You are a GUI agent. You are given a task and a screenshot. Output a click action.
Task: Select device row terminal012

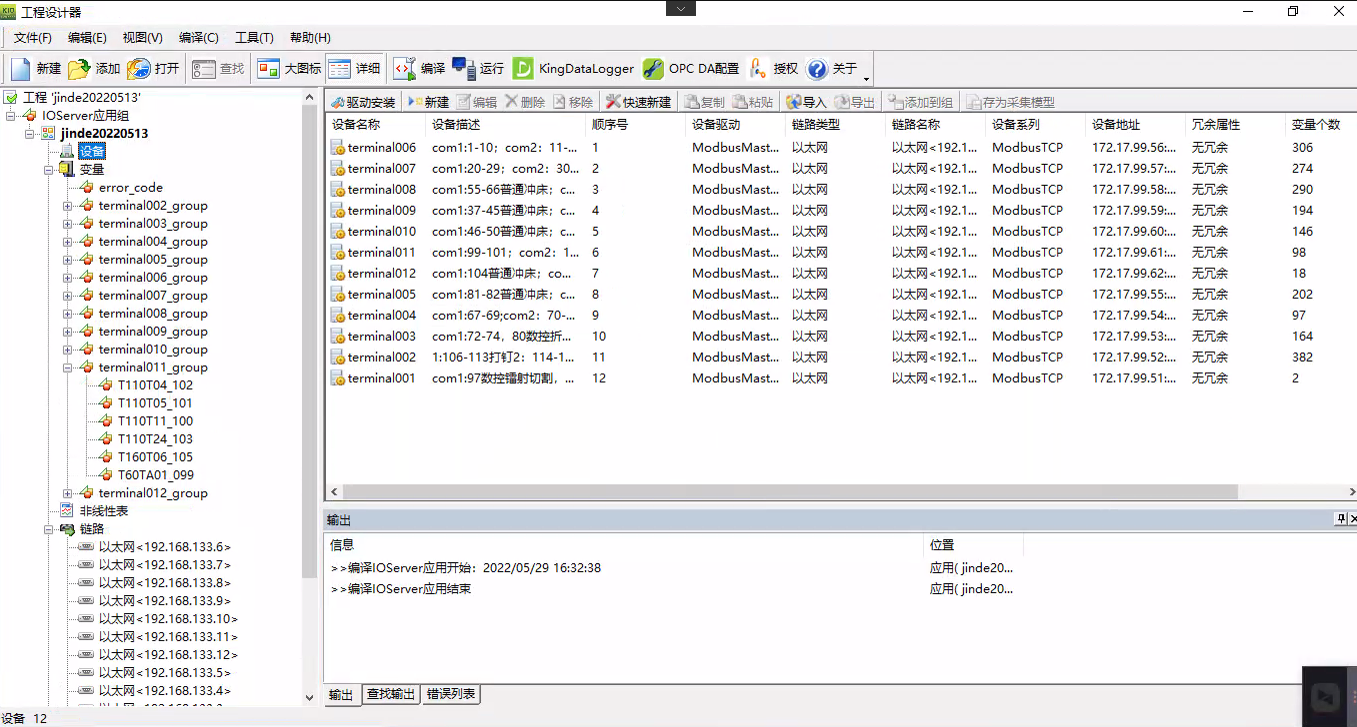(x=840, y=273)
